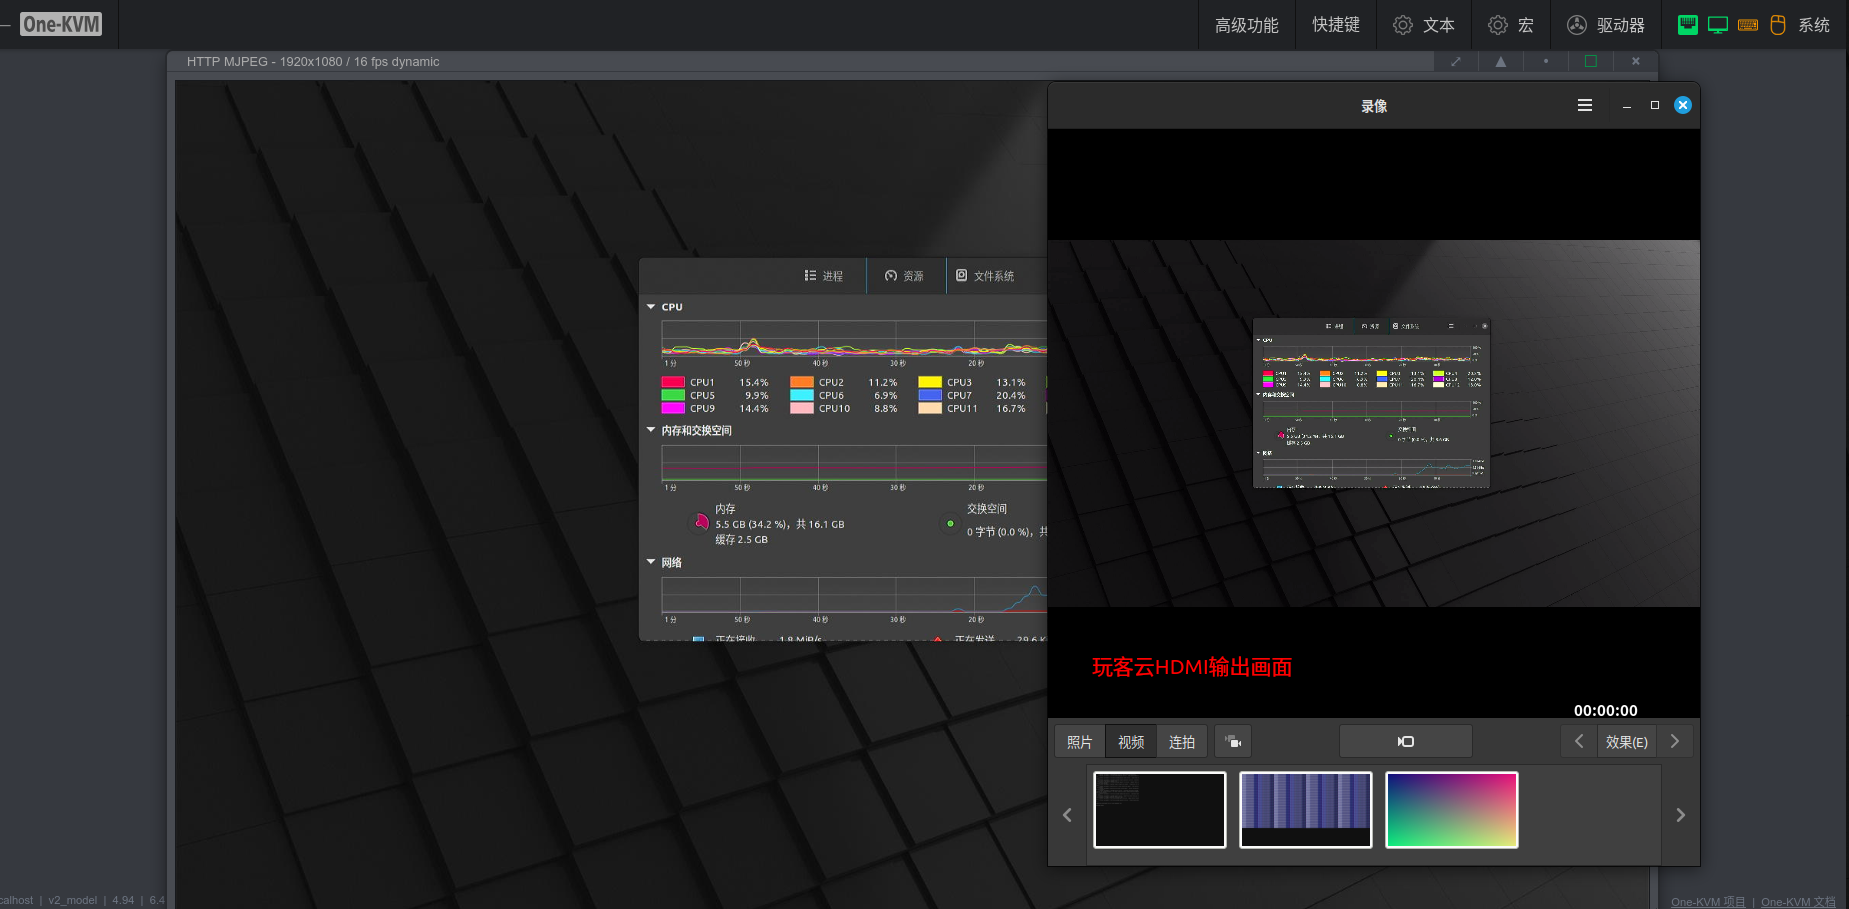
Task: Toggle the green square button on the stream window
Action: 1591,62
